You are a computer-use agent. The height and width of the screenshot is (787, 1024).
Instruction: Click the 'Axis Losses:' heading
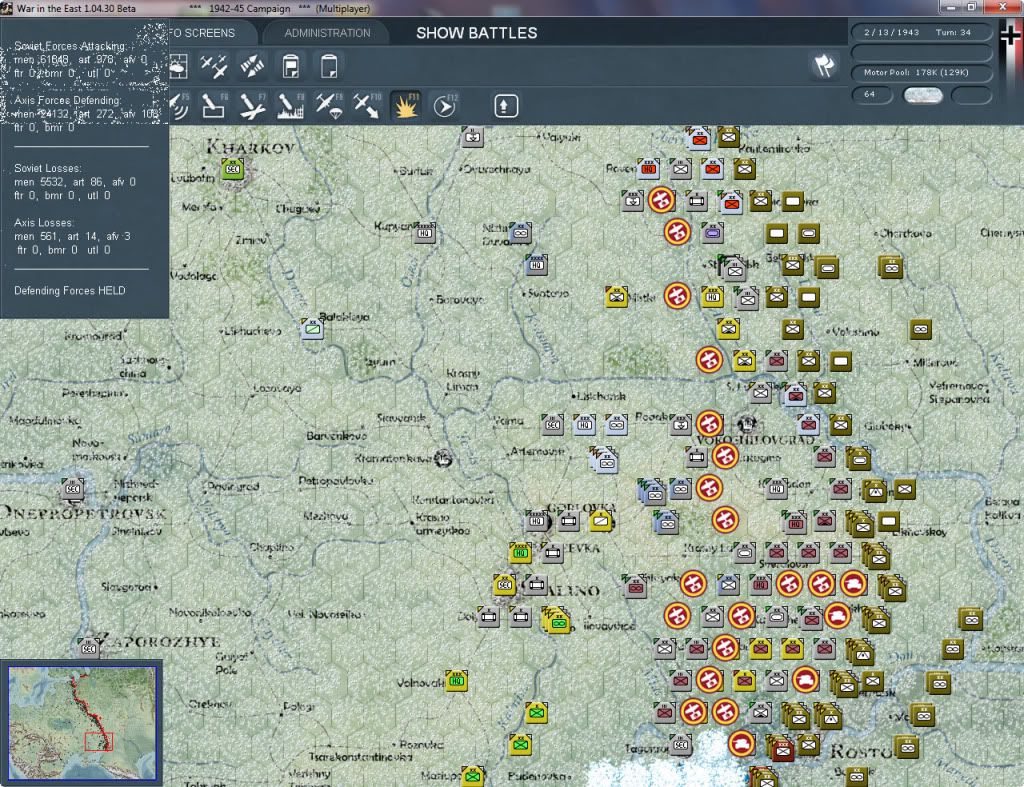coord(44,223)
